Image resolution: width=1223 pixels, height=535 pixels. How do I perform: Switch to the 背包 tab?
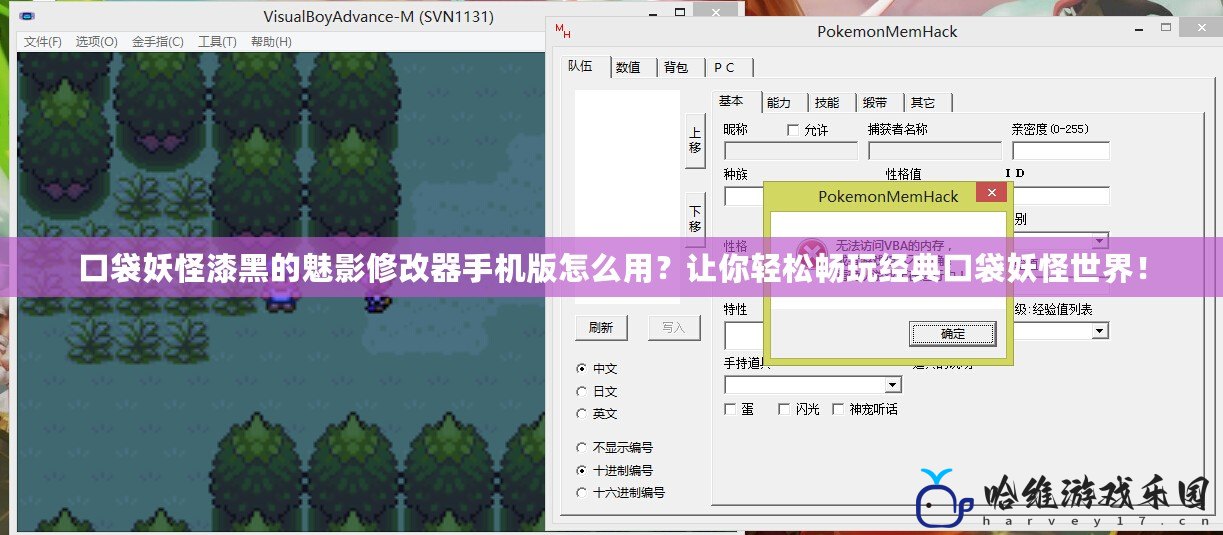pyautogui.click(x=676, y=67)
